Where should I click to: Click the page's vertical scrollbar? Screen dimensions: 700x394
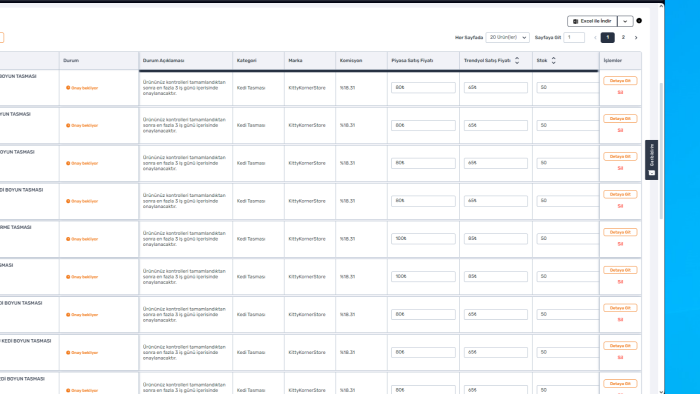point(661,151)
